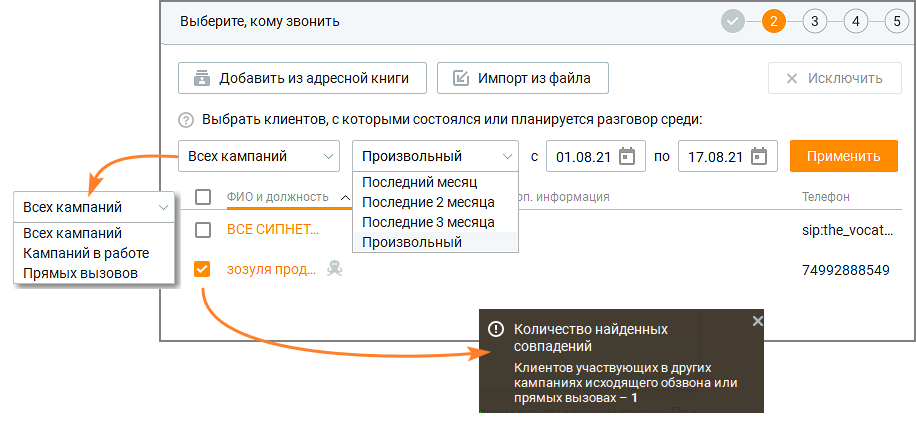Click 'sip:the_vocat...' phone cell
Viewport: 916px width, 426px height.
848,230
